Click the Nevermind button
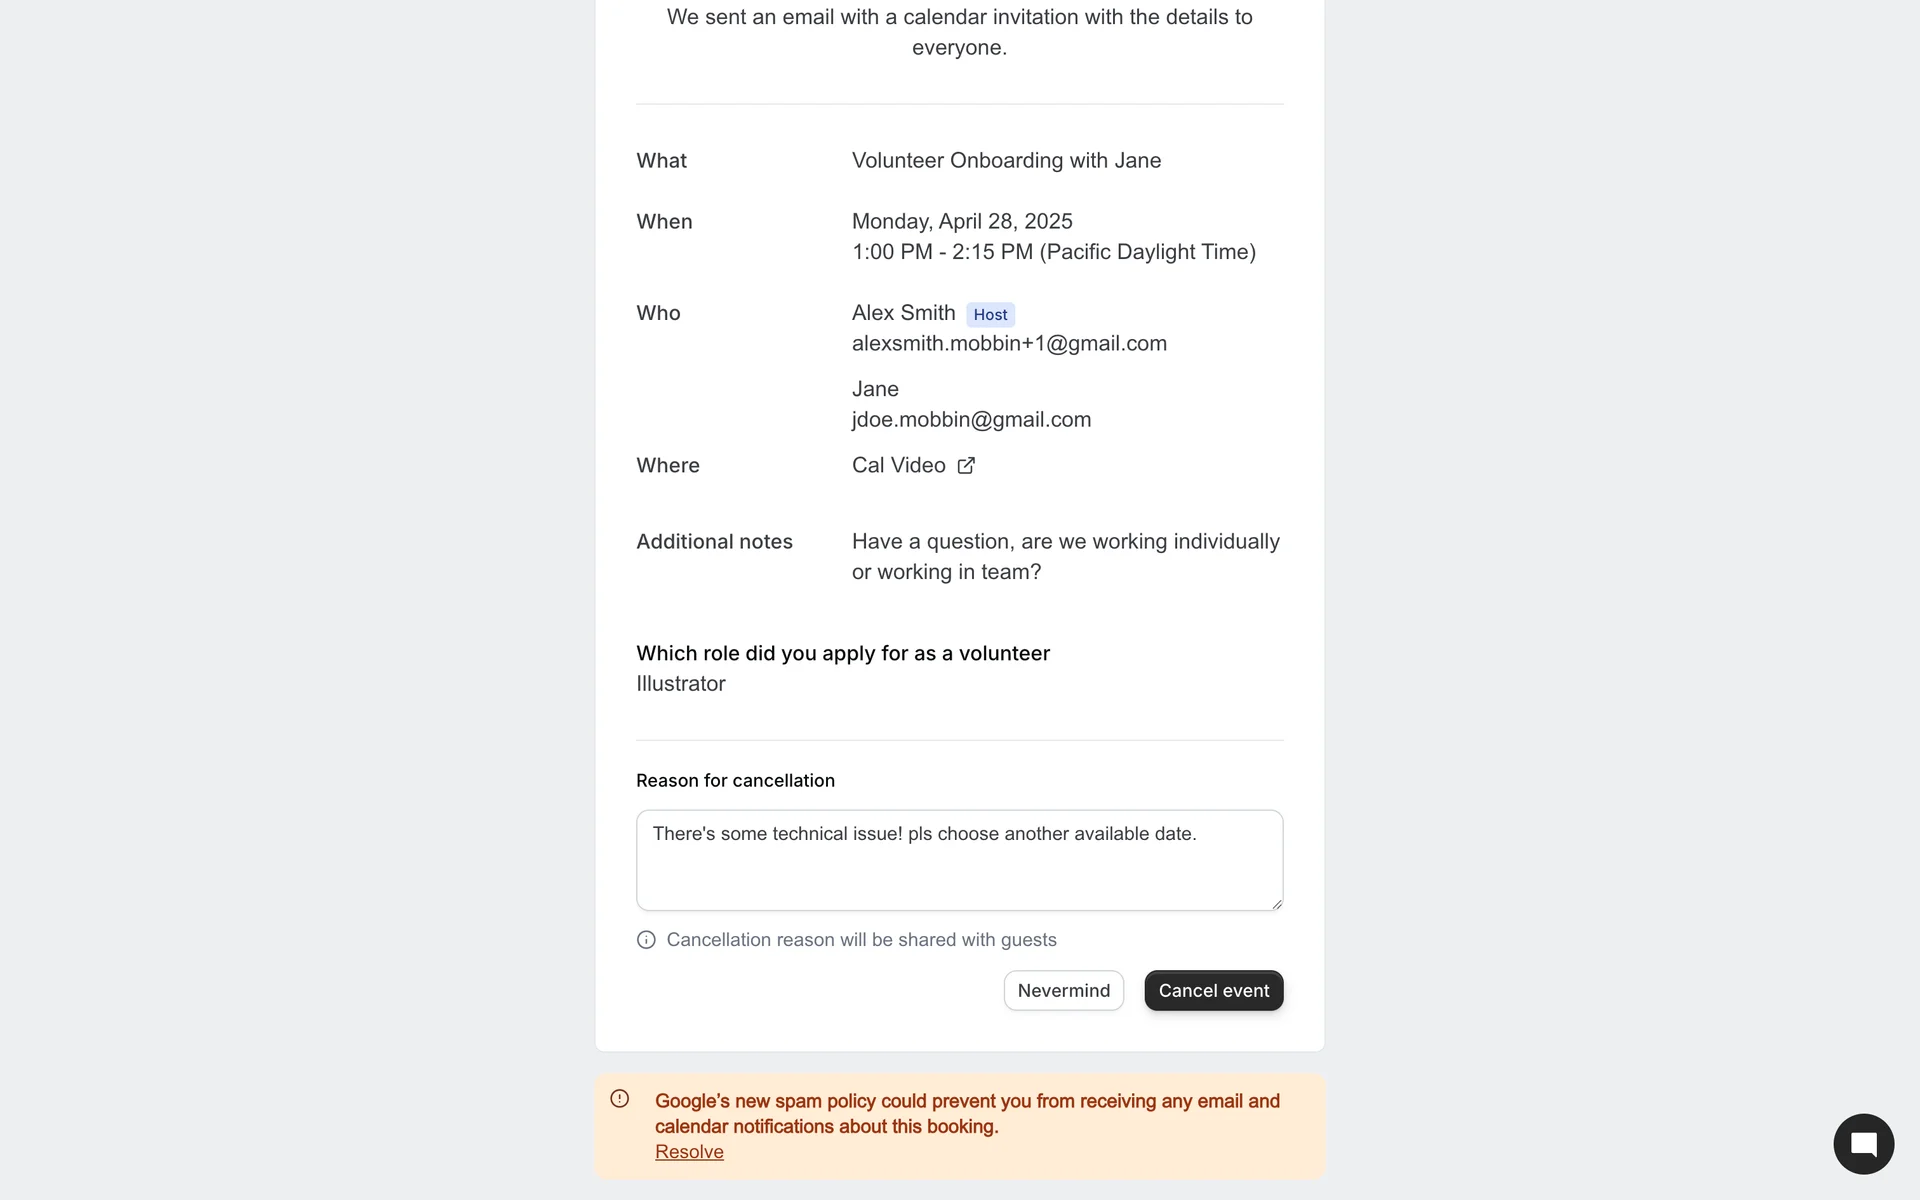 (x=1063, y=991)
